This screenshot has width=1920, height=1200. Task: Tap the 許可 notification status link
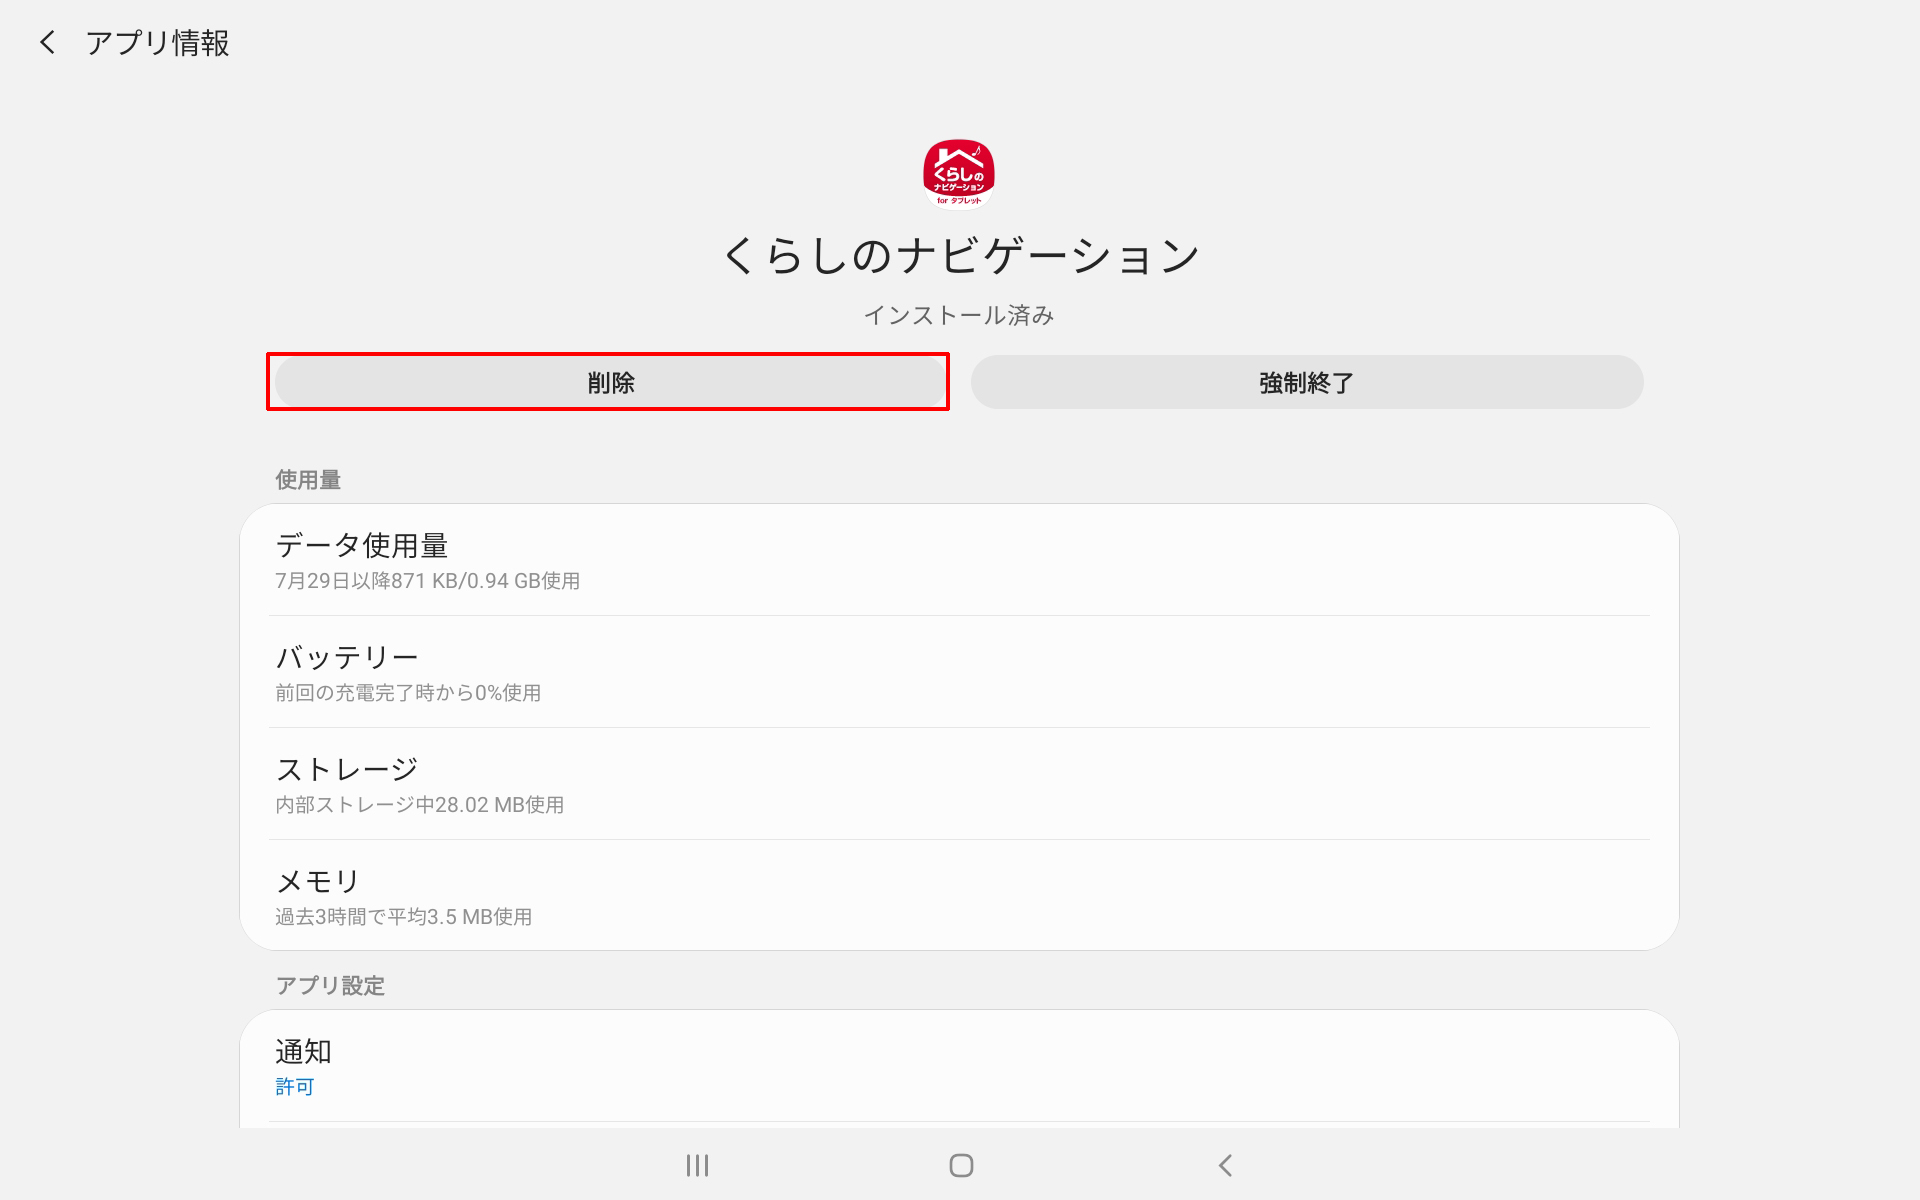(x=295, y=1087)
